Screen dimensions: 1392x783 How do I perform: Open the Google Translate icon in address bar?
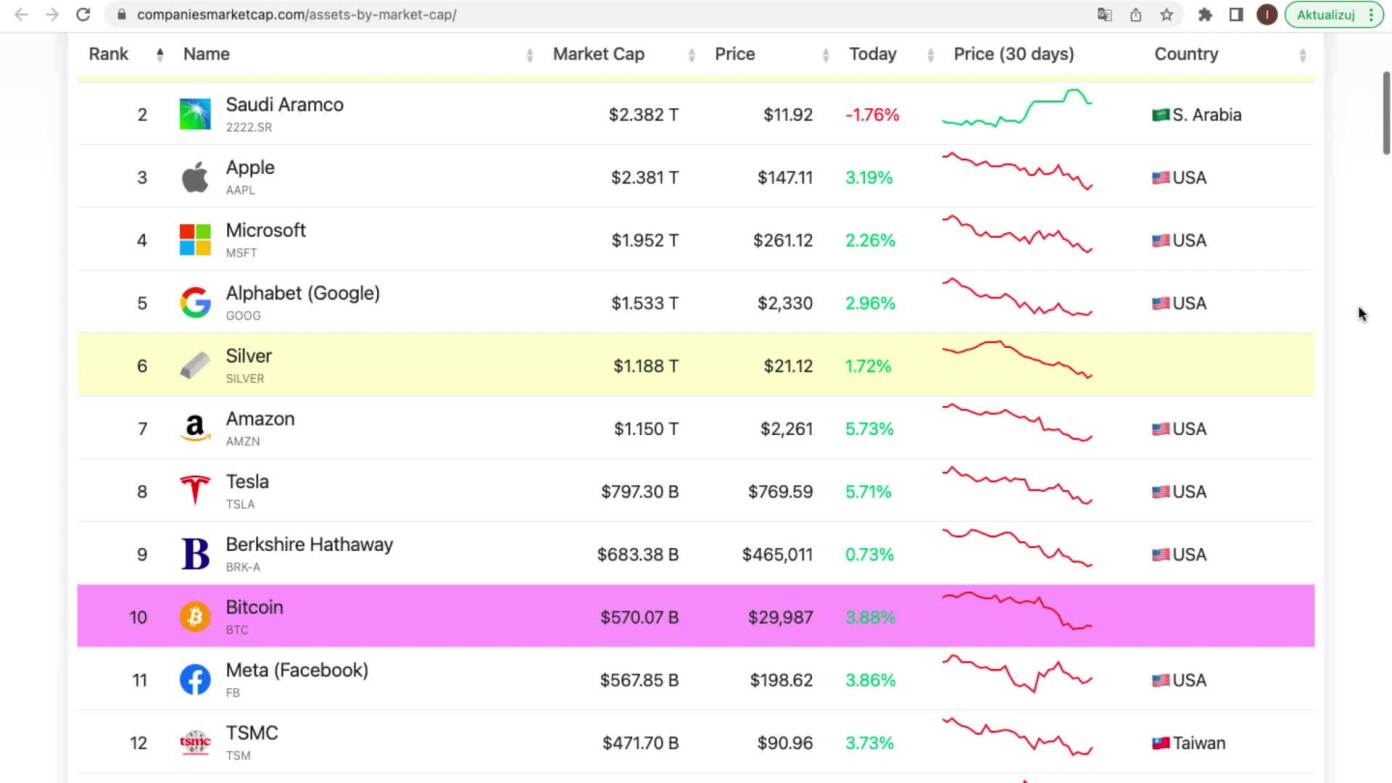click(1104, 15)
